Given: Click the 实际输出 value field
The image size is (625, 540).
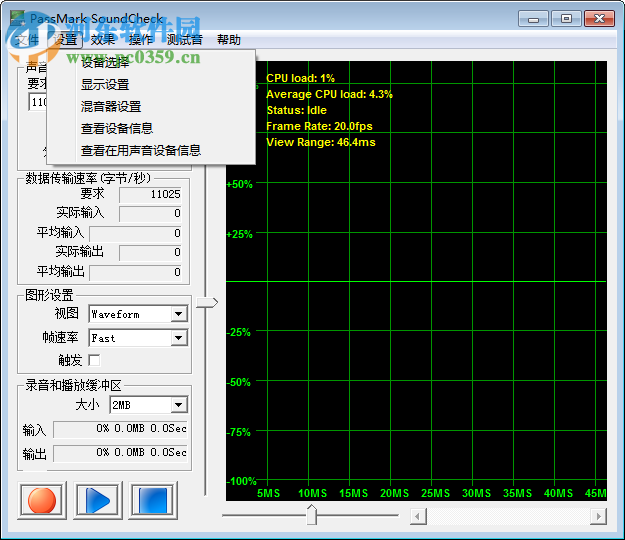Looking at the screenshot, I should (150, 253).
